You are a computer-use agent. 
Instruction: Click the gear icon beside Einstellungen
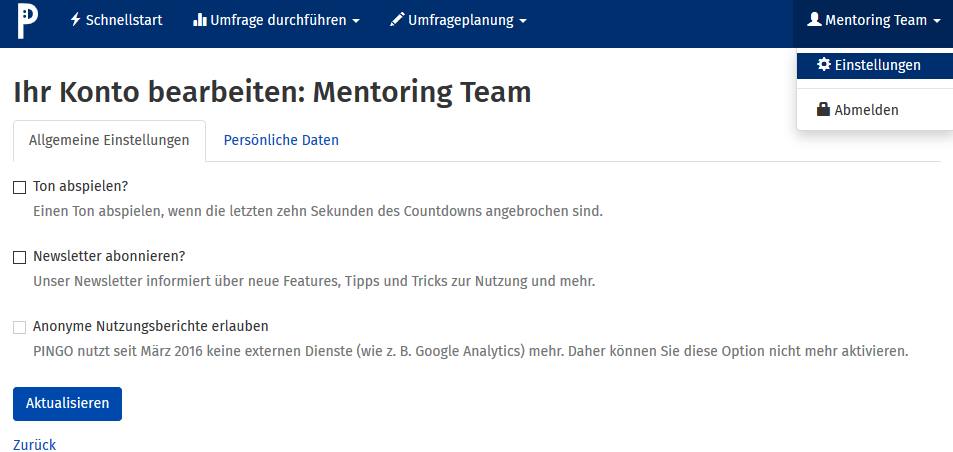click(824, 65)
